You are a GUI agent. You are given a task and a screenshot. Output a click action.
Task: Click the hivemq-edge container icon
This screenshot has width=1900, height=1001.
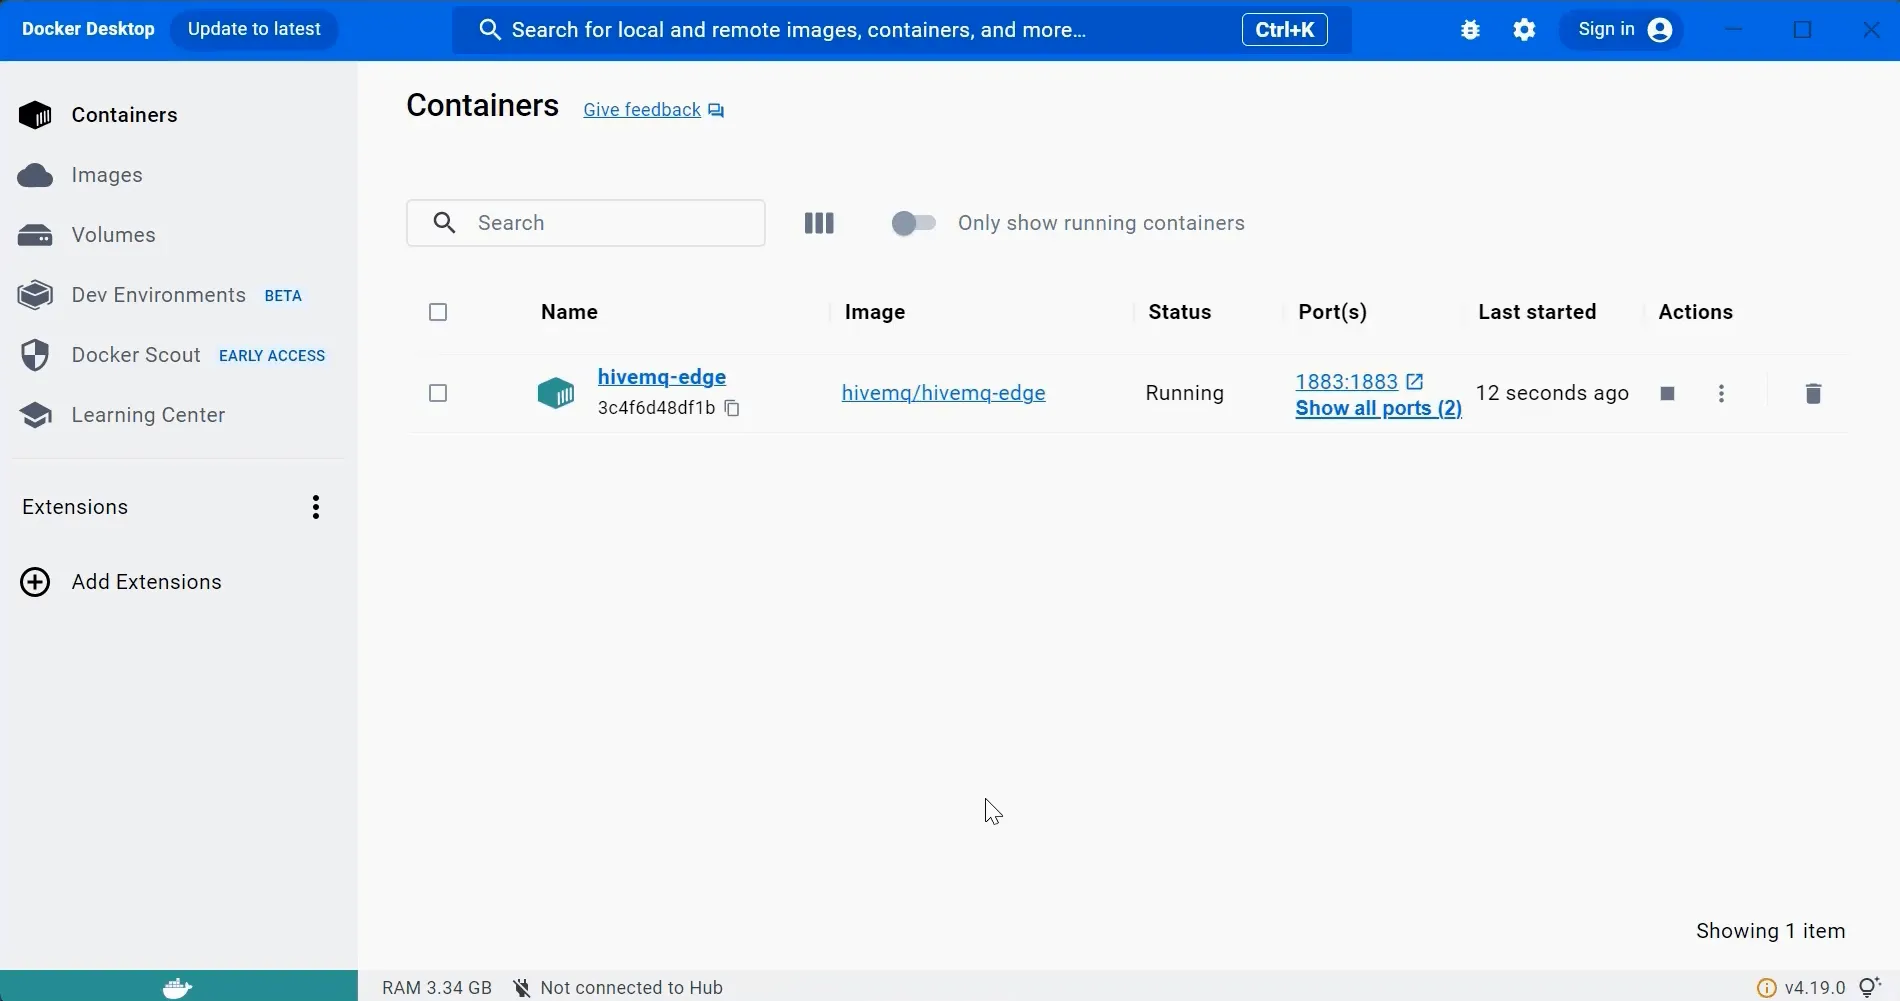point(556,393)
